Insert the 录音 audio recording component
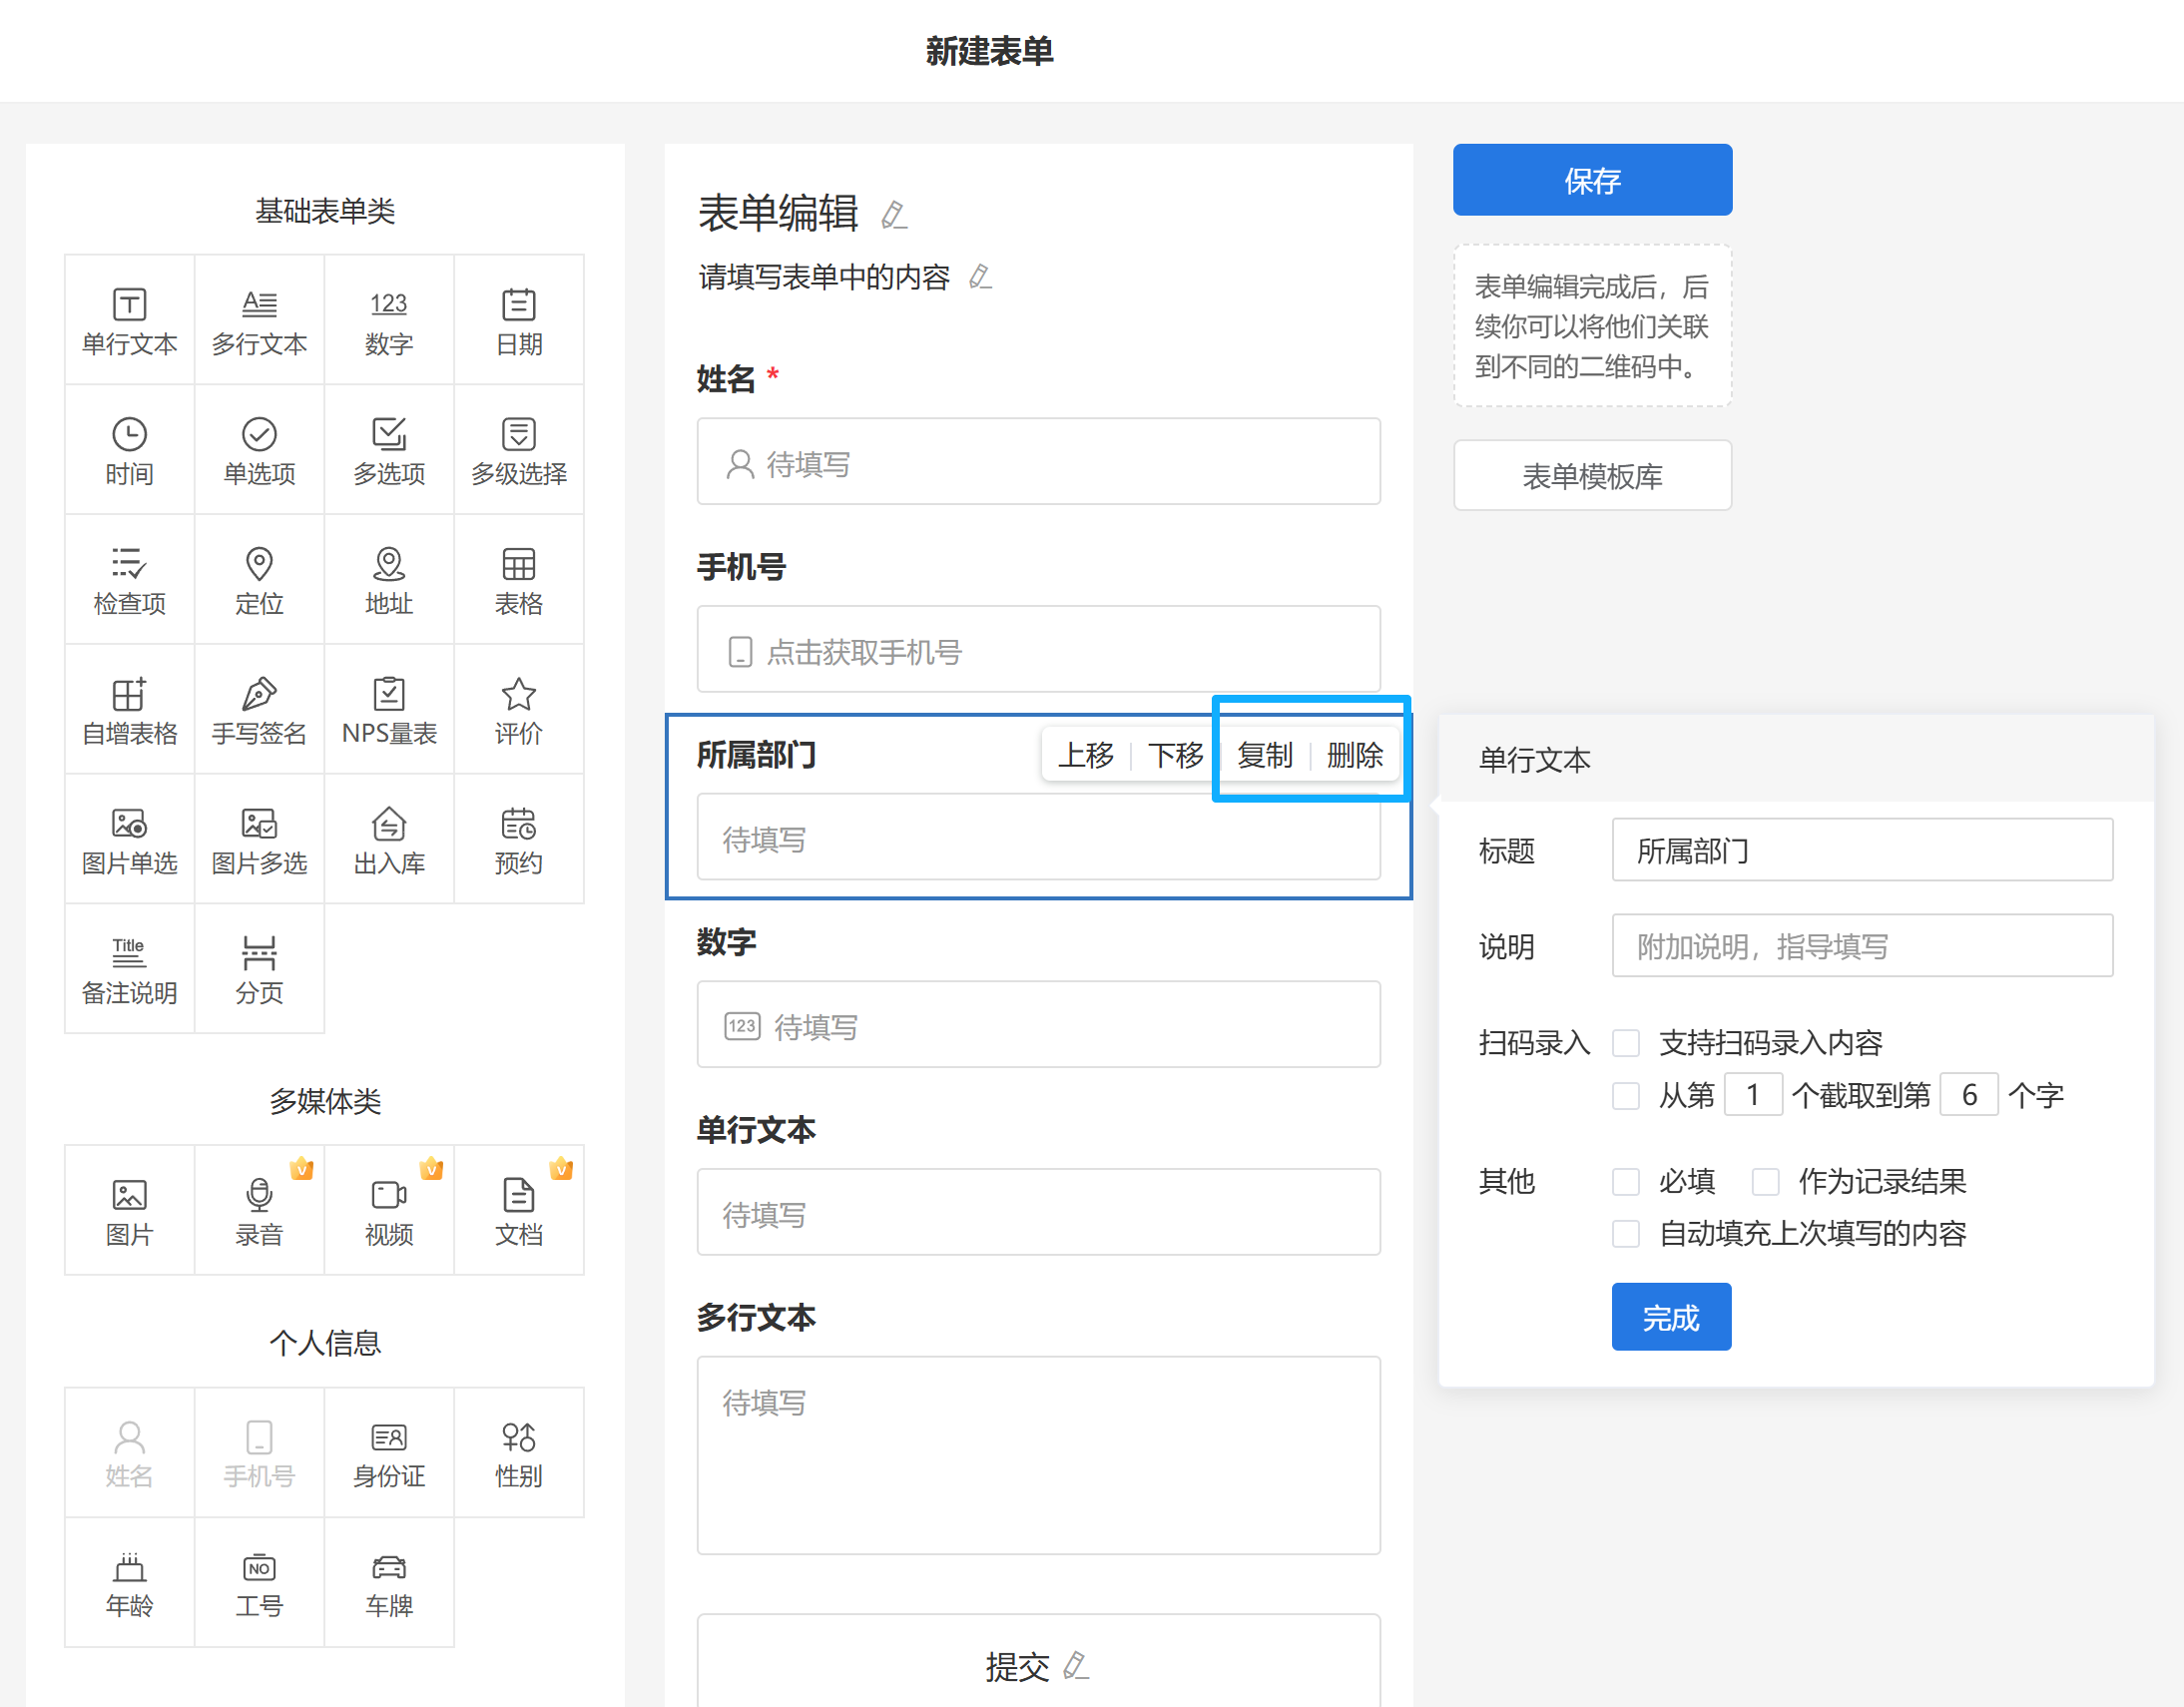The image size is (2184, 1707). (259, 1211)
